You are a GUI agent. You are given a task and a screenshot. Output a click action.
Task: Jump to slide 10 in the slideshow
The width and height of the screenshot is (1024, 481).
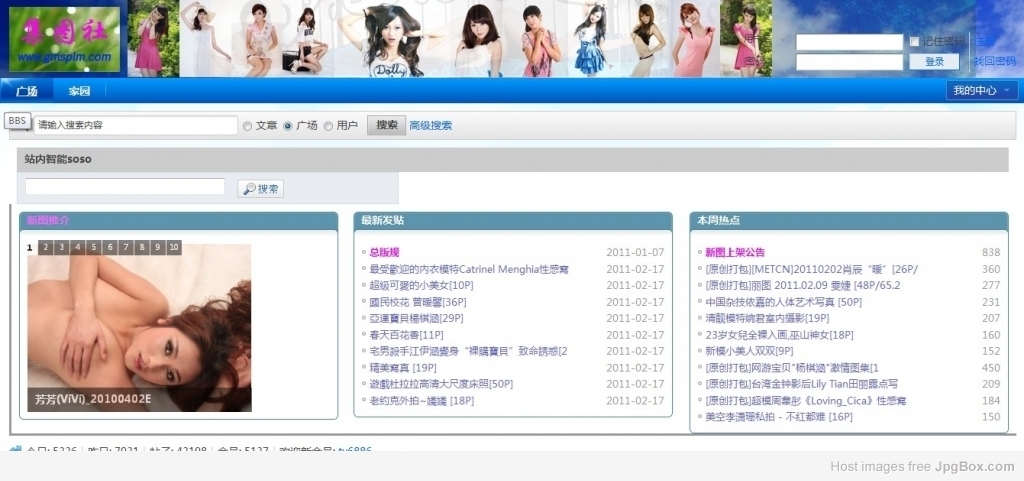pos(174,247)
